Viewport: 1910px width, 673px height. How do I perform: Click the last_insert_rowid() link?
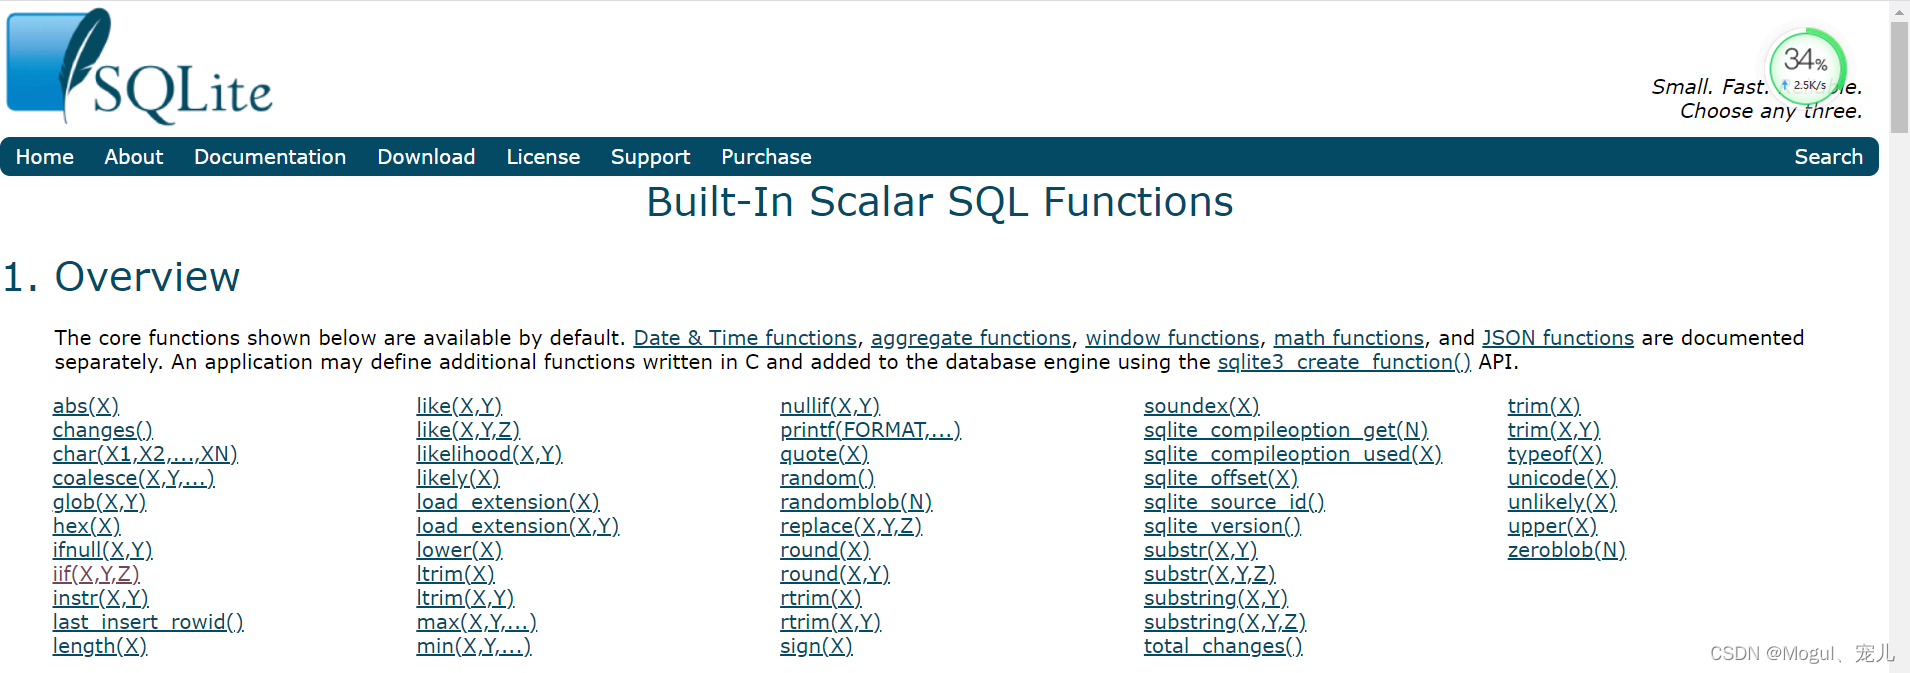(x=148, y=622)
